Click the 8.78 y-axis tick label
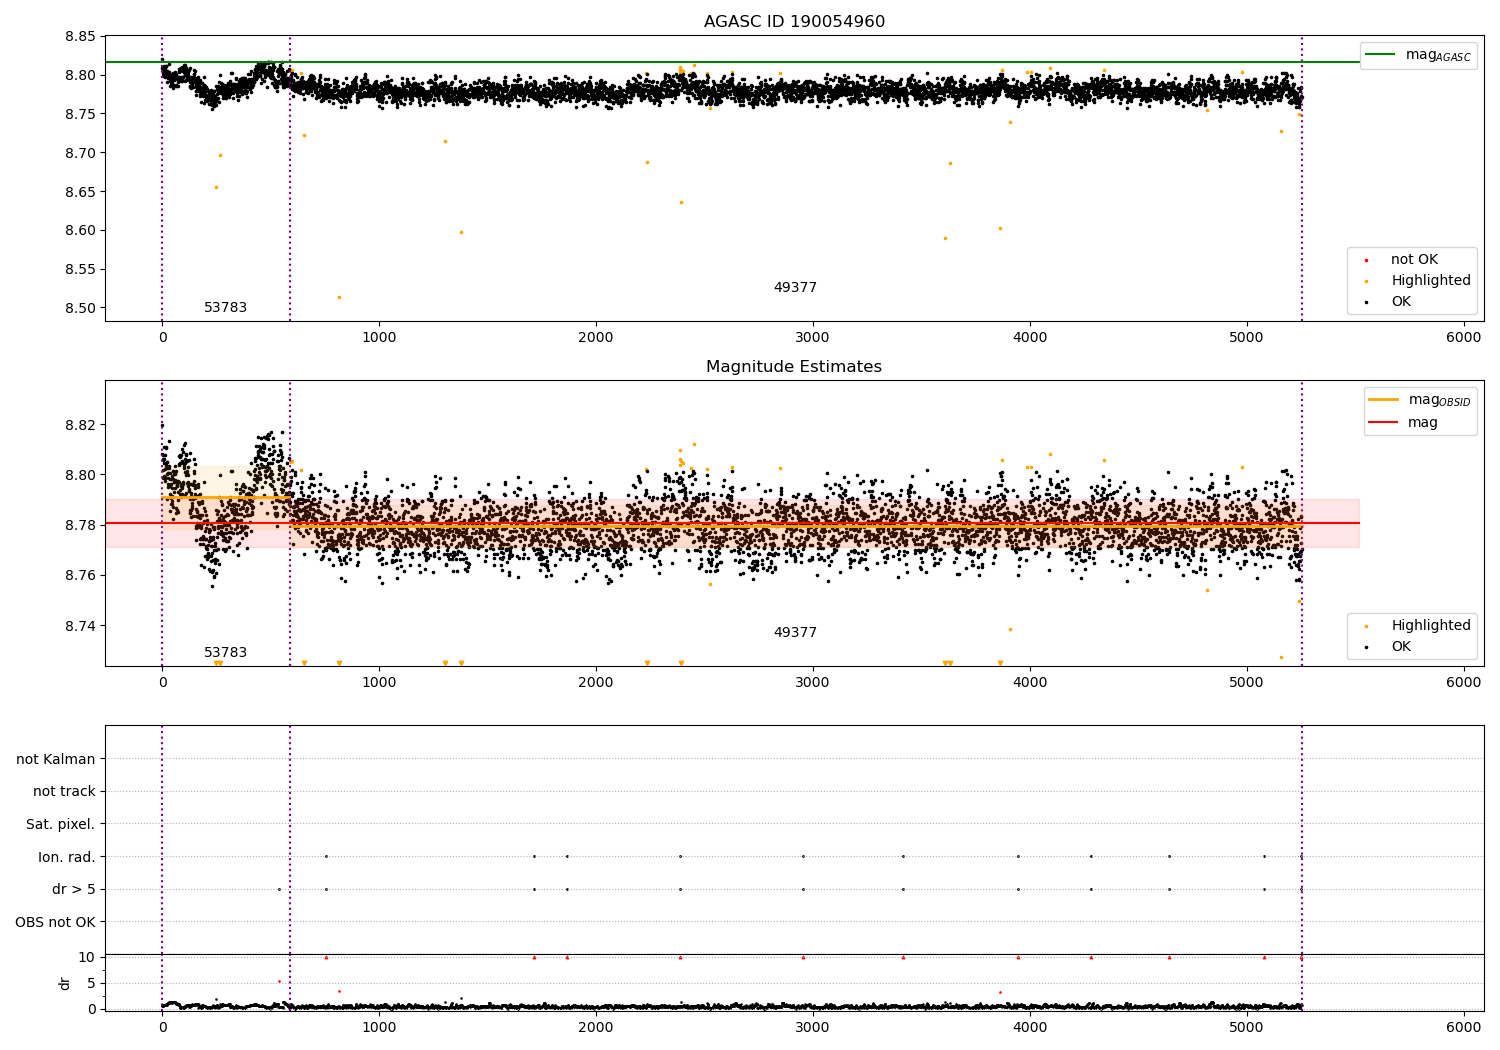 [x=80, y=526]
